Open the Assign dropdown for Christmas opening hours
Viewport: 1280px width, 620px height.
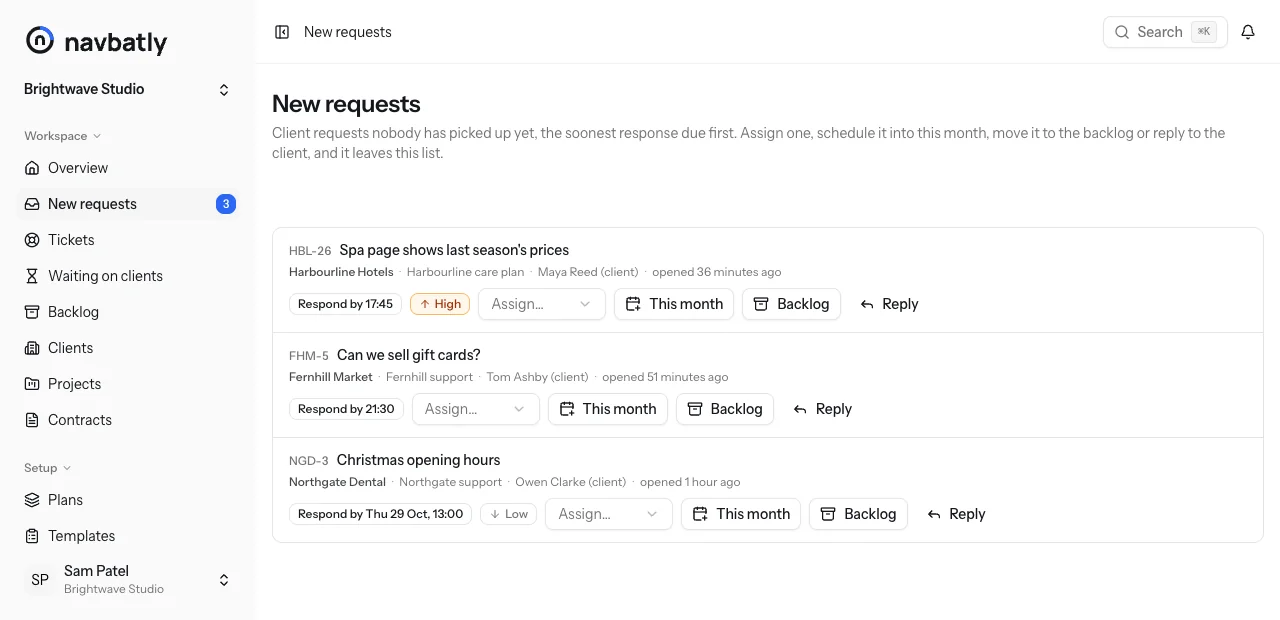tap(609, 514)
